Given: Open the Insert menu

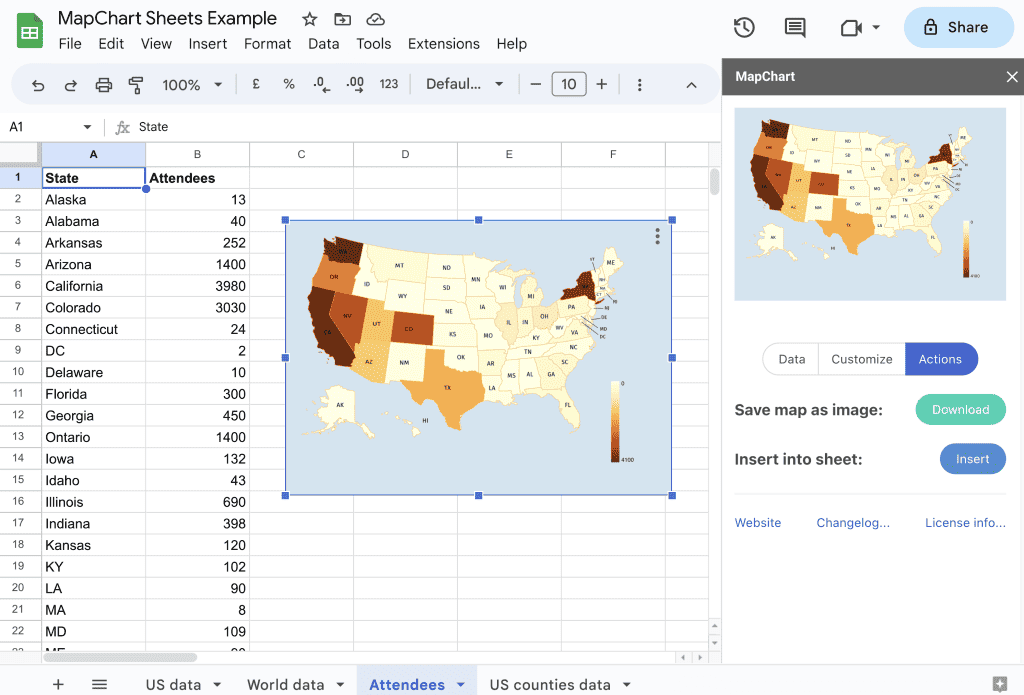Looking at the screenshot, I should [x=208, y=44].
